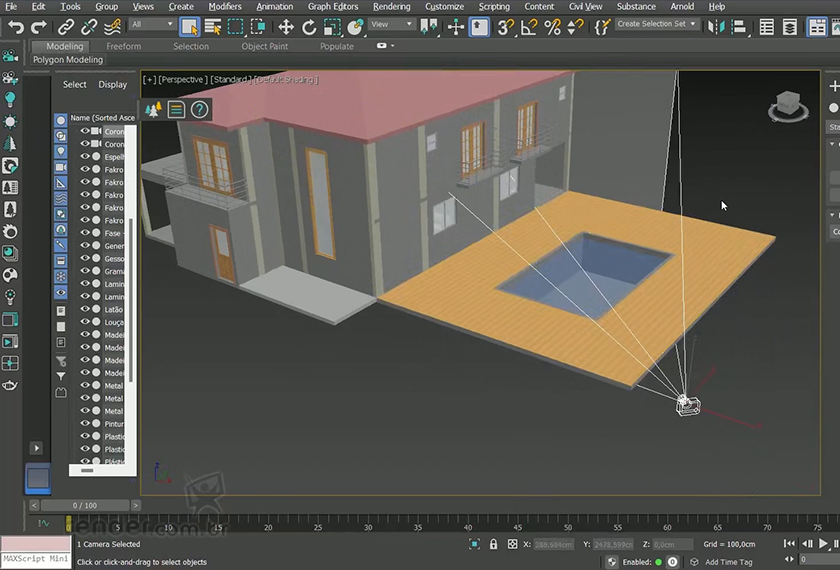Open viewport help question-mark icon
Image resolution: width=840 pixels, height=570 pixels.
point(199,109)
